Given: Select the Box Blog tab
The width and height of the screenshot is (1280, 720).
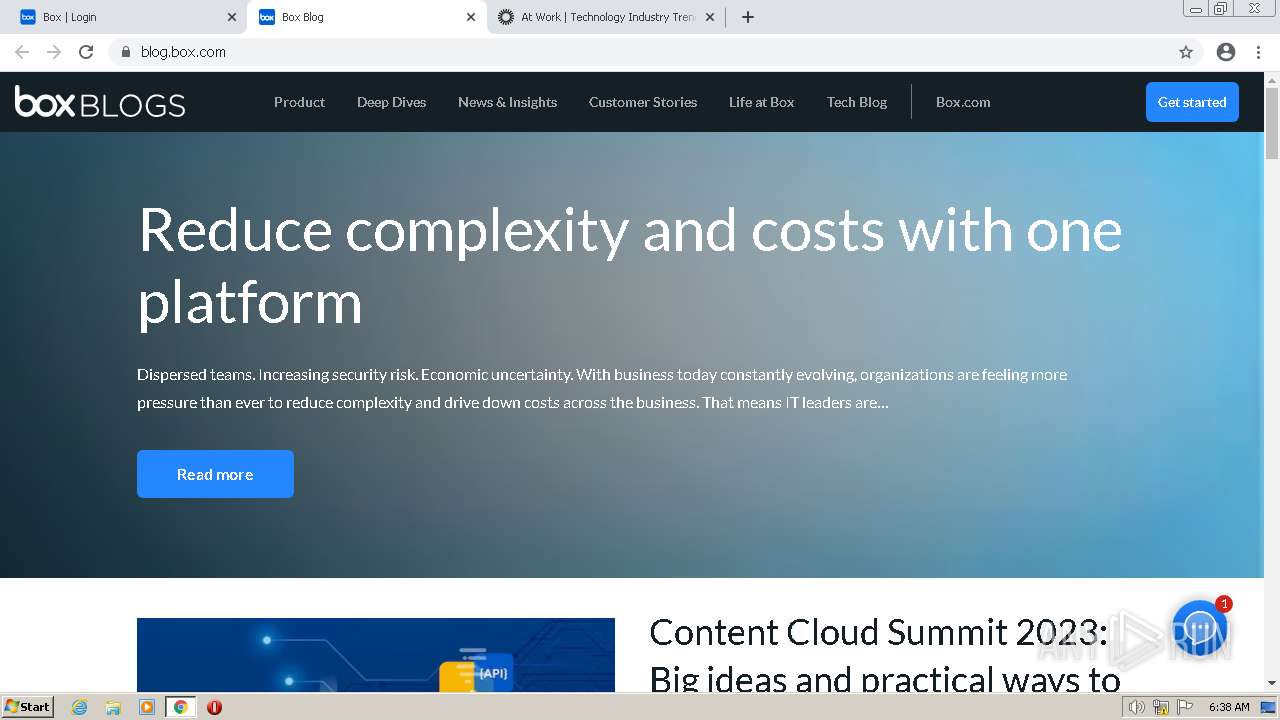Looking at the screenshot, I should [366, 17].
